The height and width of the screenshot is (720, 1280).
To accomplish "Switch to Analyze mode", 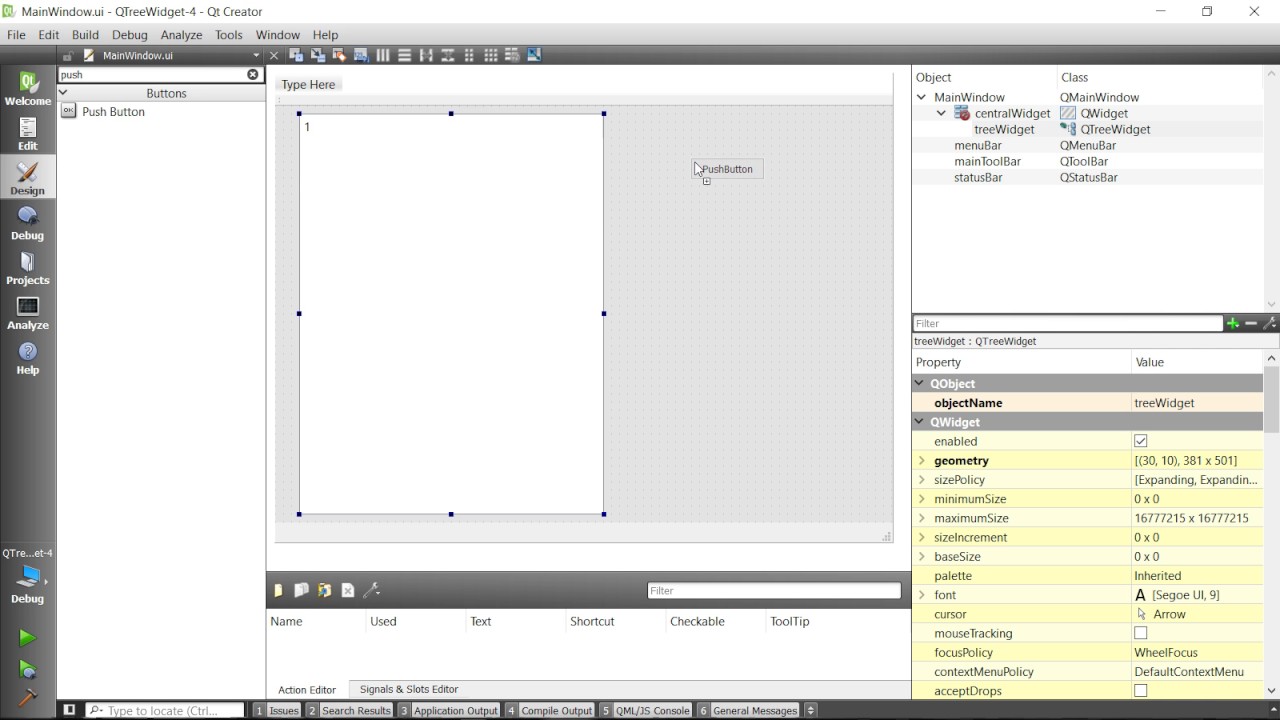I will point(28,313).
